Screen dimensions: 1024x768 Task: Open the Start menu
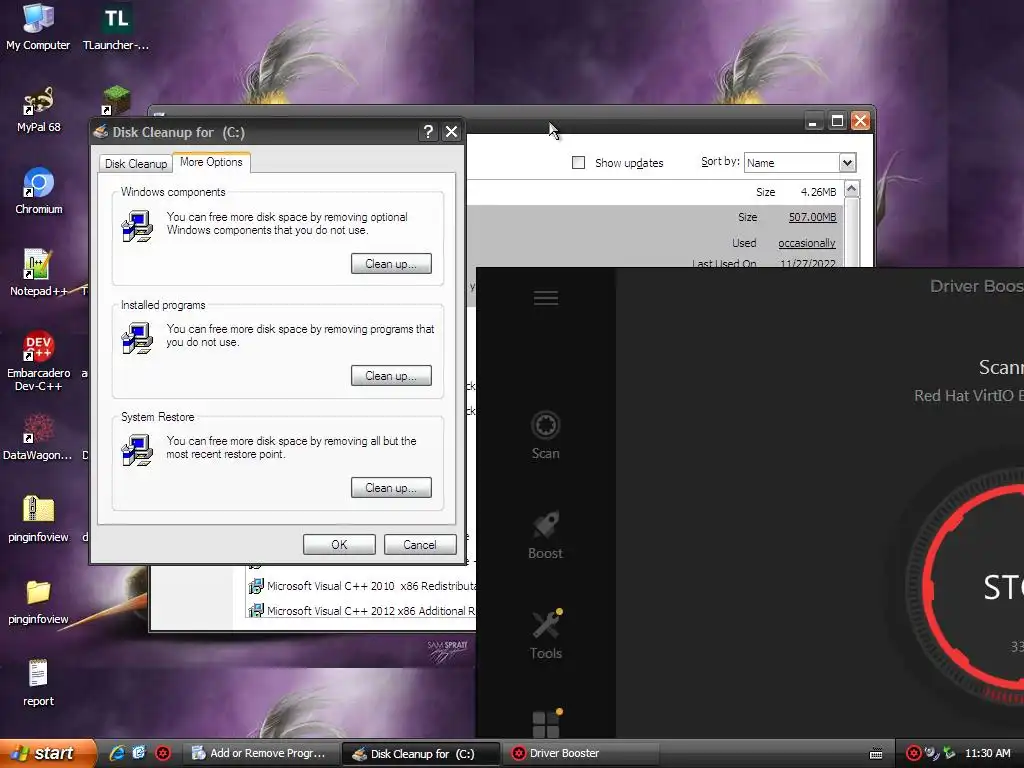click(x=47, y=753)
